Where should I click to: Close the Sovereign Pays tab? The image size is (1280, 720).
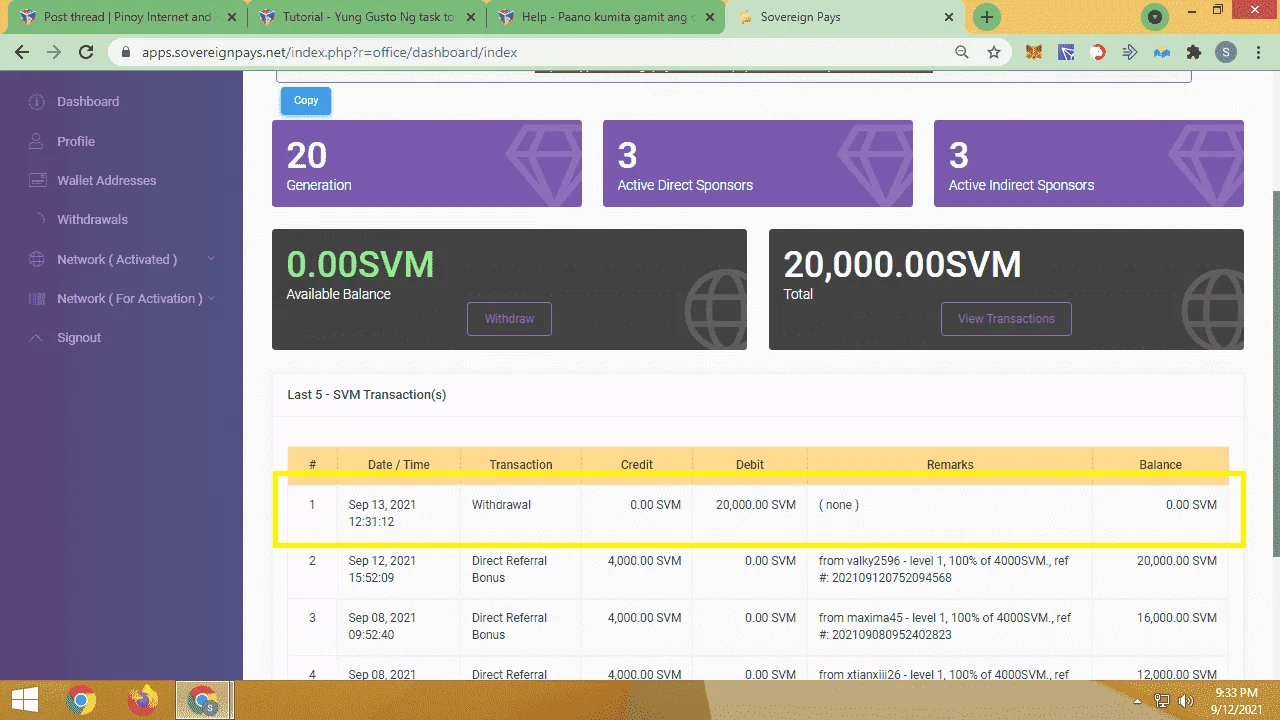(x=950, y=17)
